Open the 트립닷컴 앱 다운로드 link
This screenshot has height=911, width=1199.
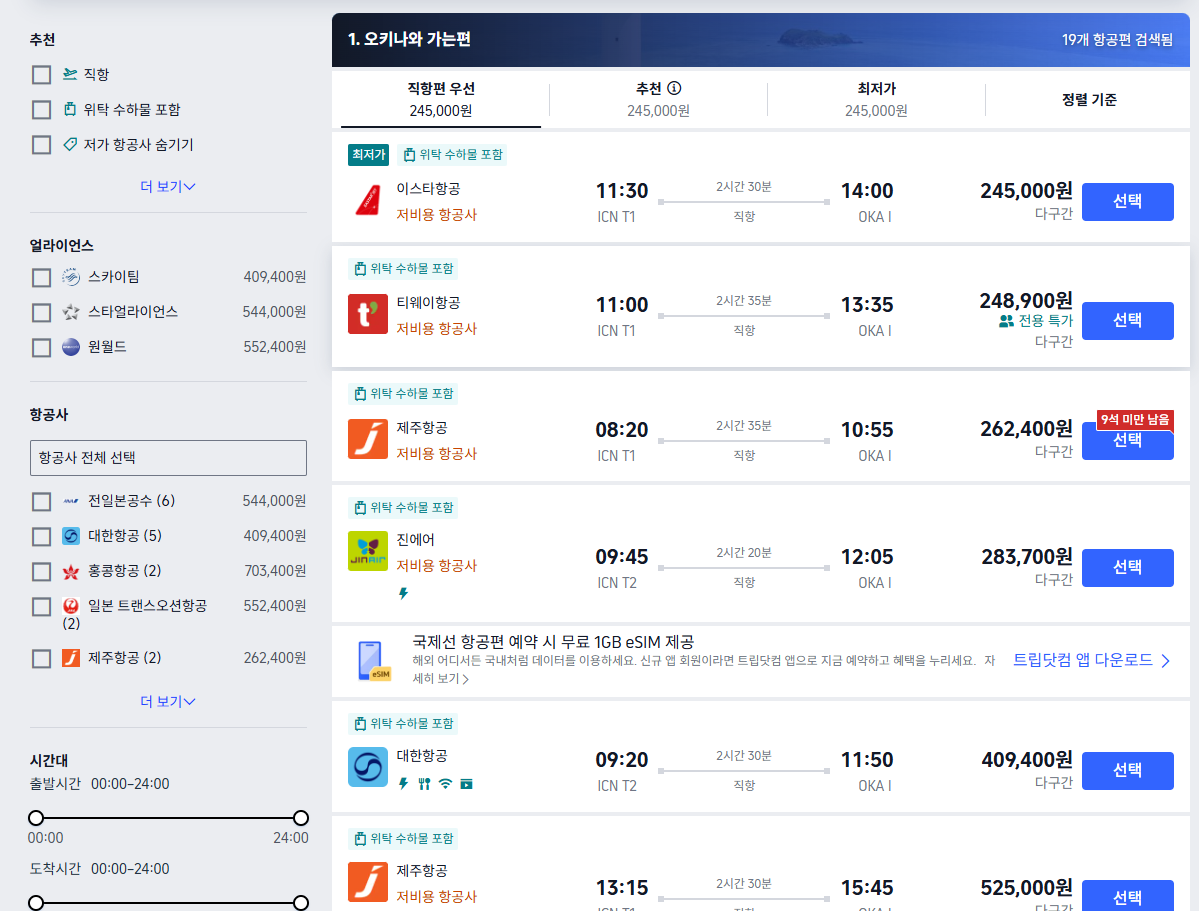1091,660
